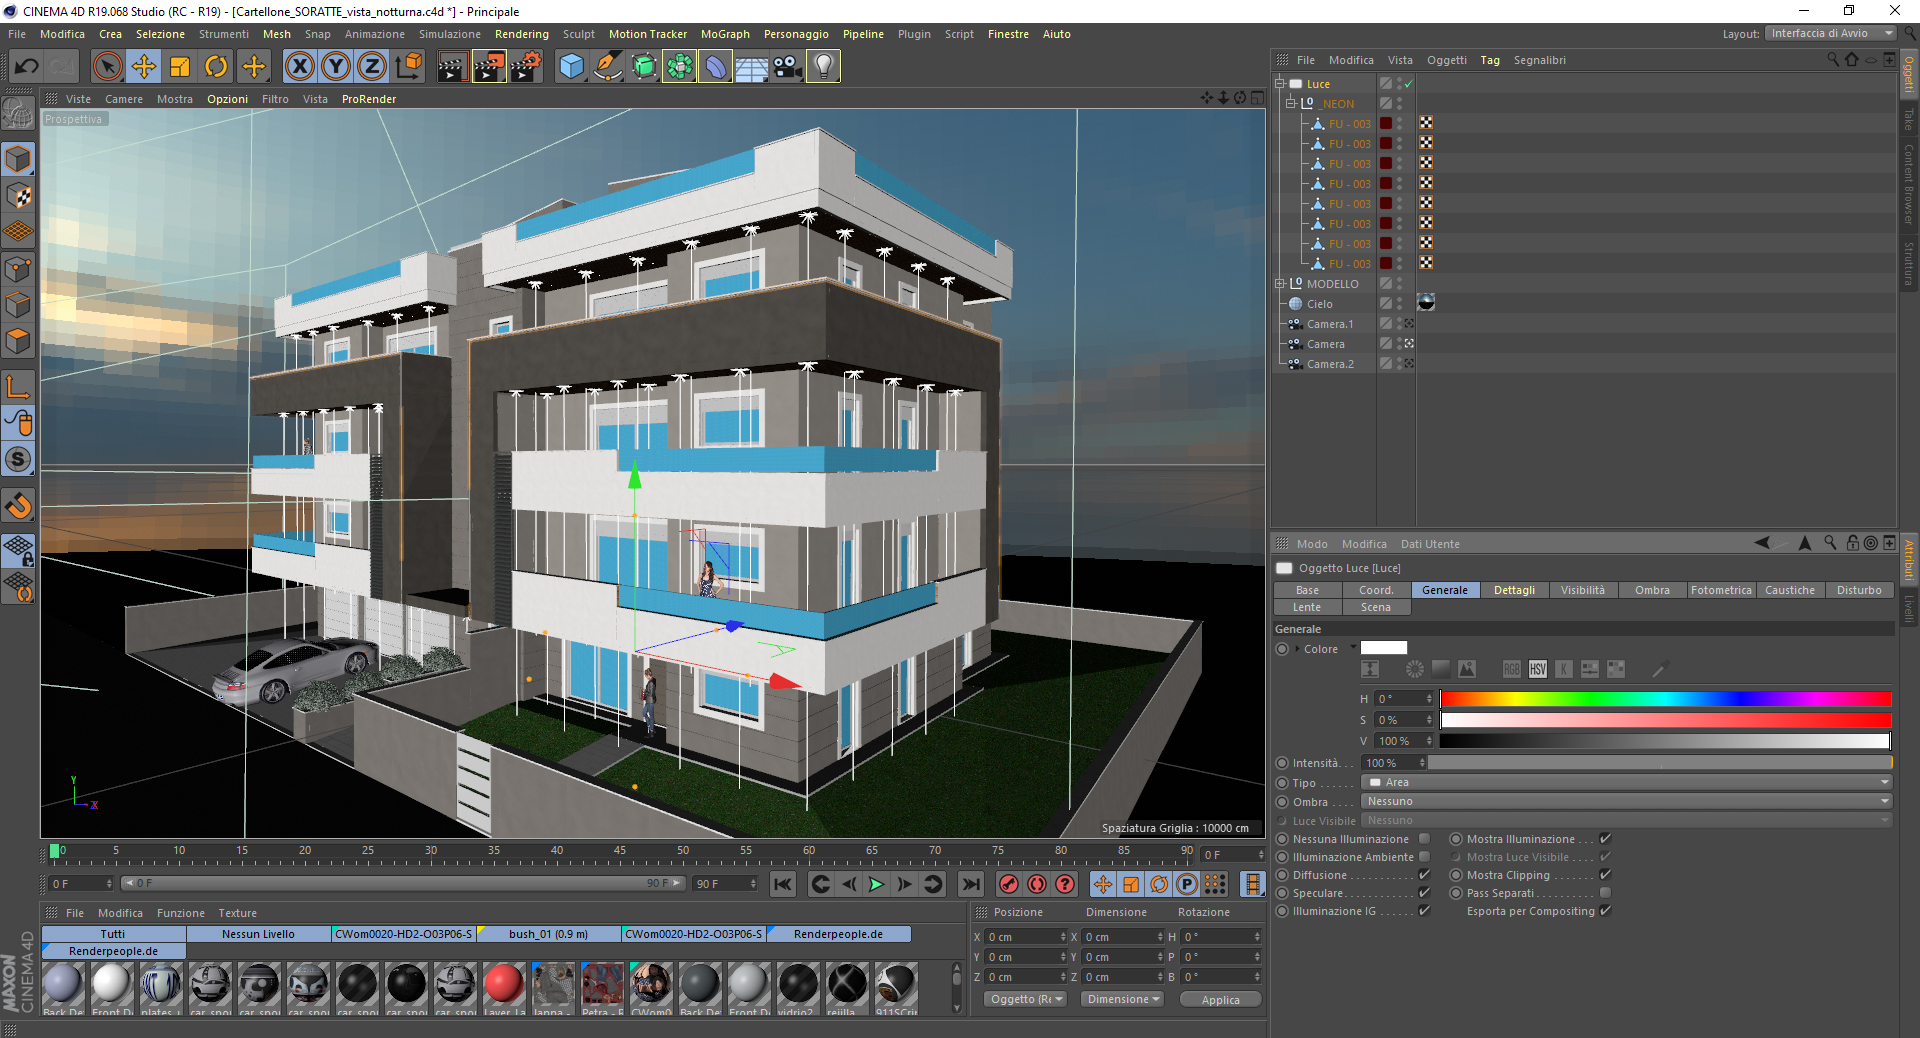The width and height of the screenshot is (1920, 1038).
Task: Open Render Settings clapperboard with gear
Action: [x=526, y=67]
